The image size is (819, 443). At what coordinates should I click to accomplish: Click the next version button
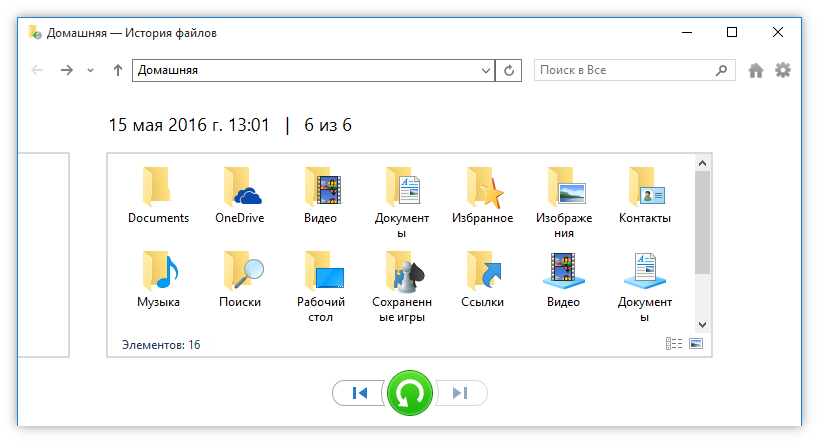tap(460, 393)
